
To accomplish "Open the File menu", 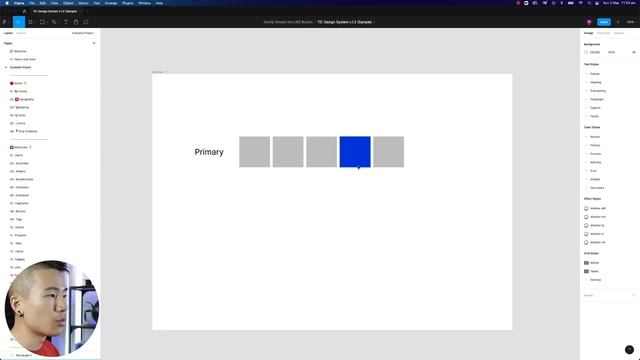I will point(32,3).
